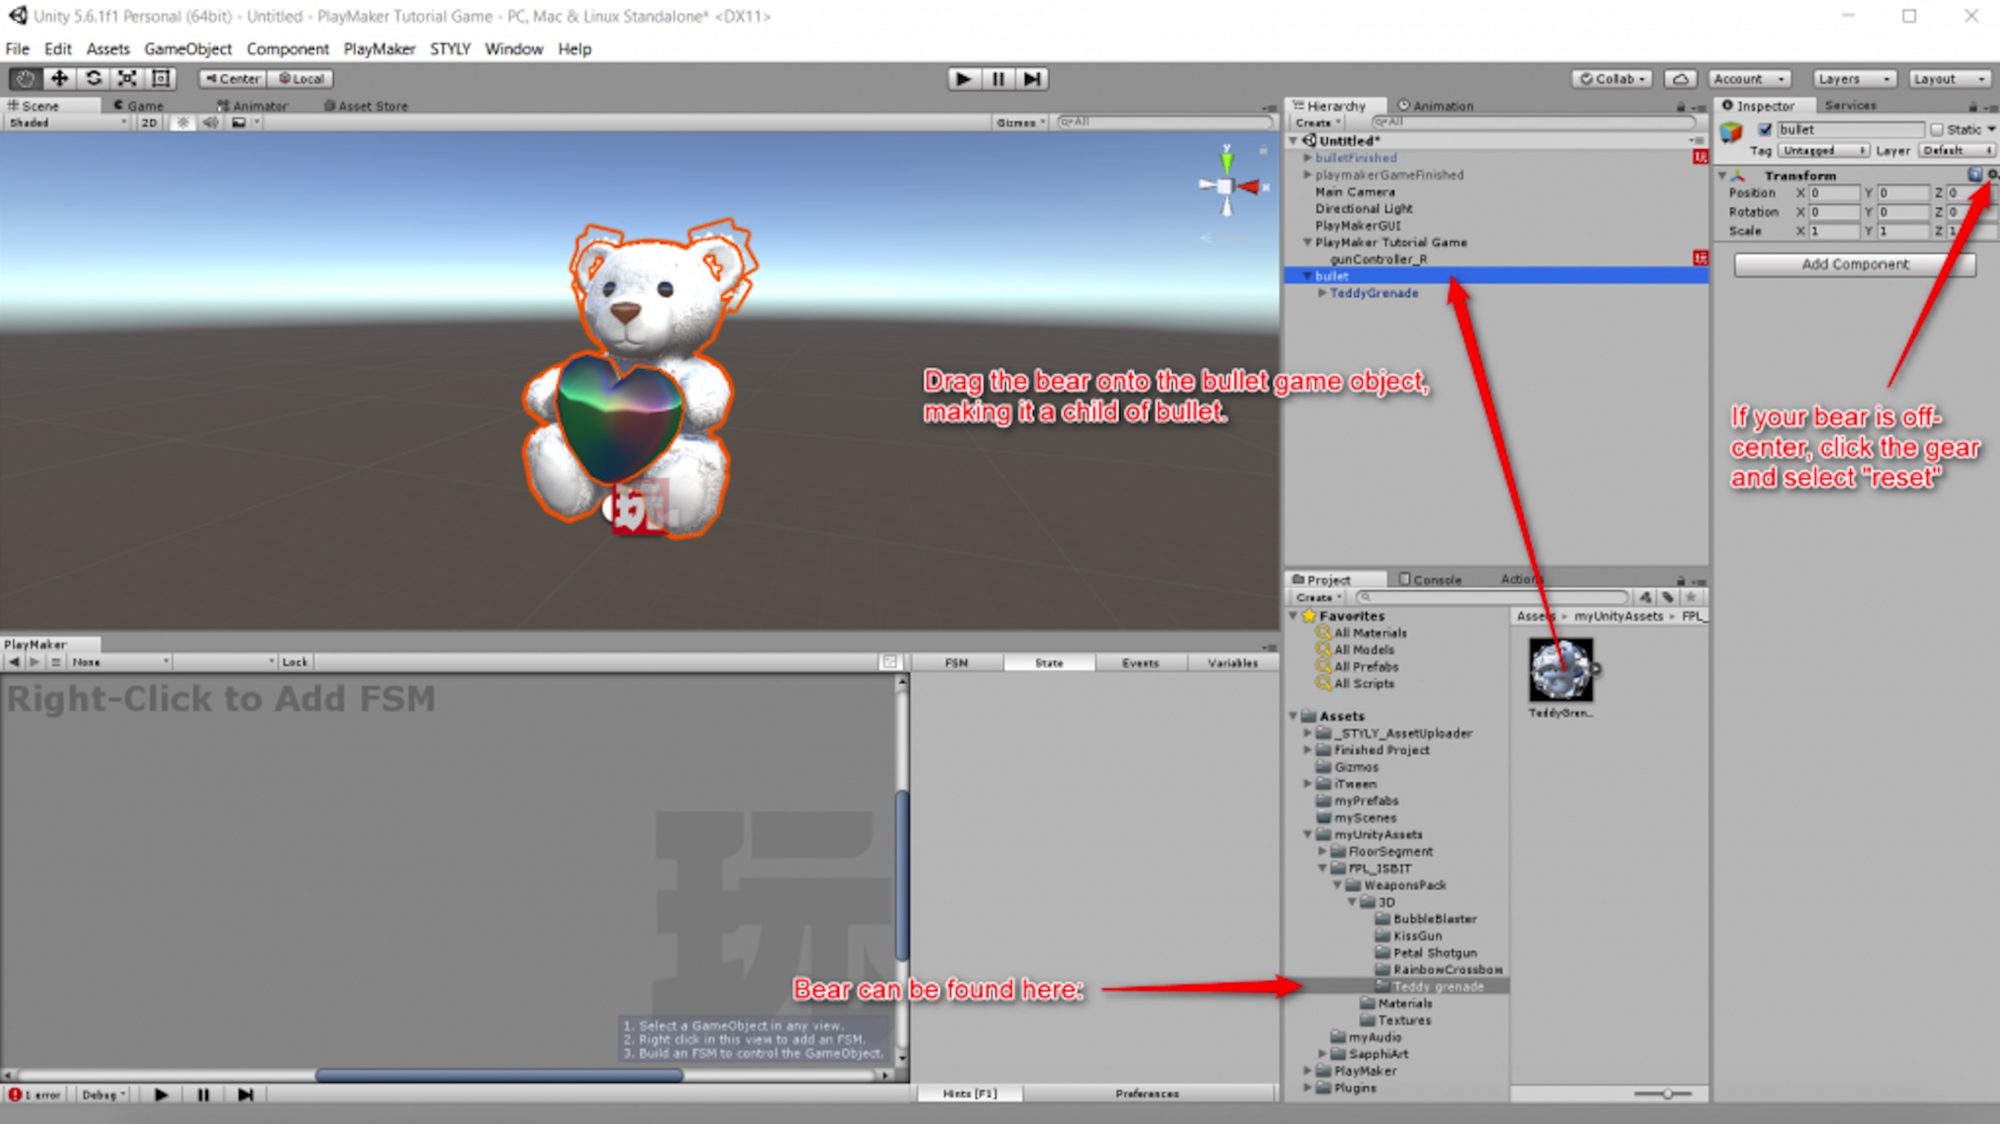The image size is (2000, 1124).
Task: Select the Rotate tool
Action: pos(93,78)
